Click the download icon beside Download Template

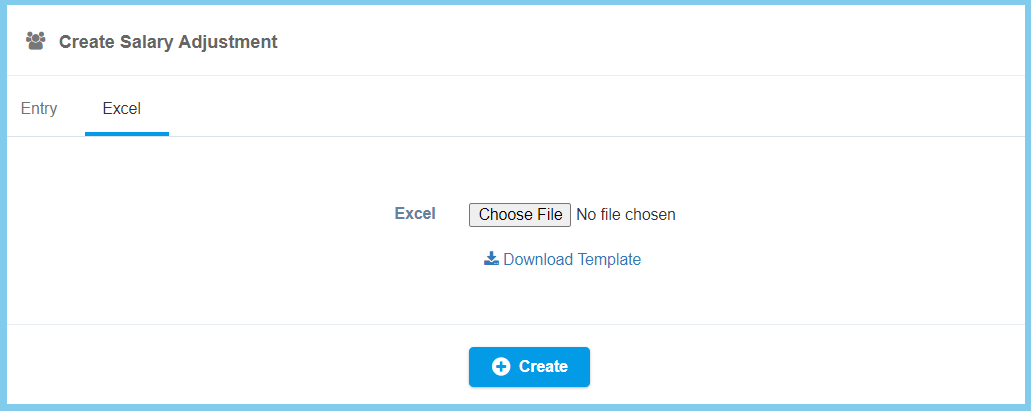[491, 259]
